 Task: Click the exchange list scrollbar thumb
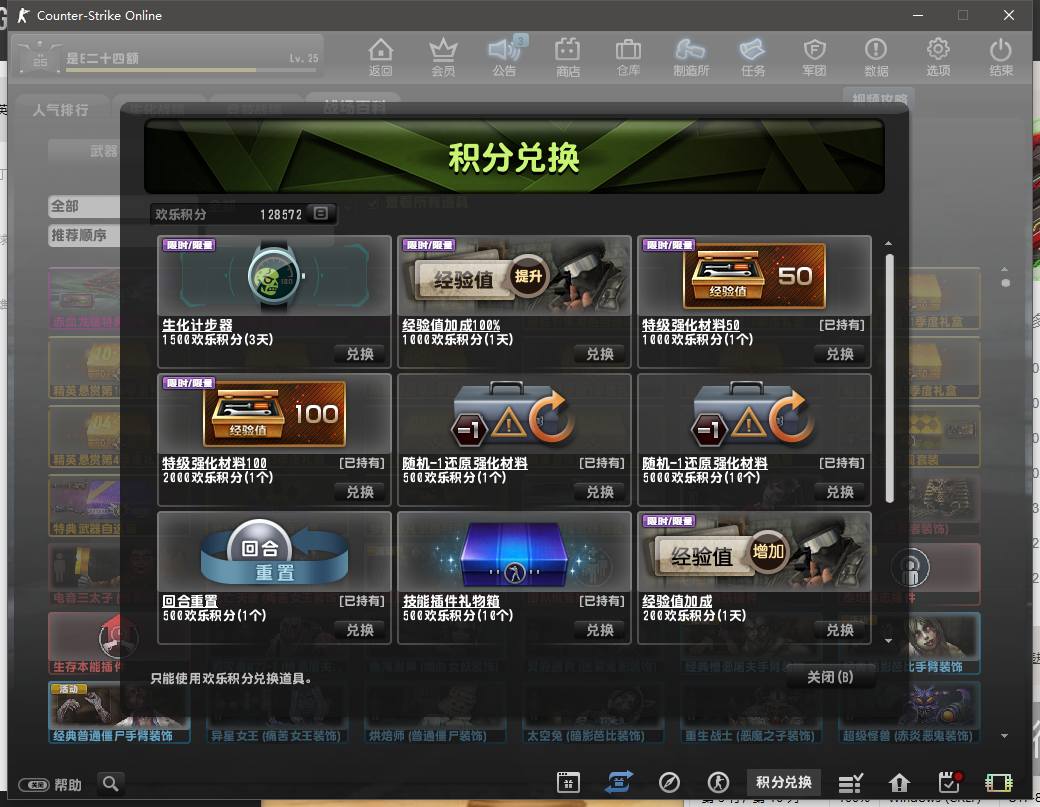coord(889,378)
